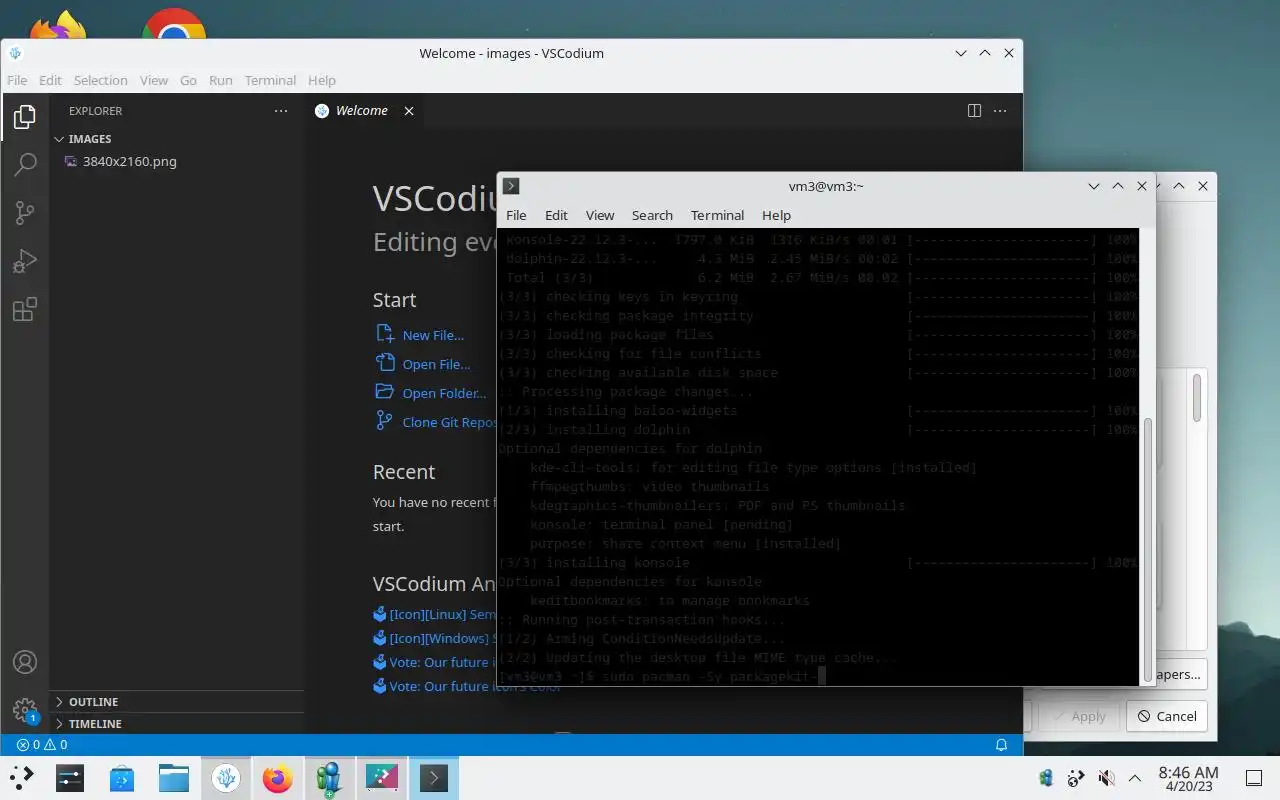Switch to the Welcome tab
This screenshot has width=1280, height=800.
tap(362, 111)
